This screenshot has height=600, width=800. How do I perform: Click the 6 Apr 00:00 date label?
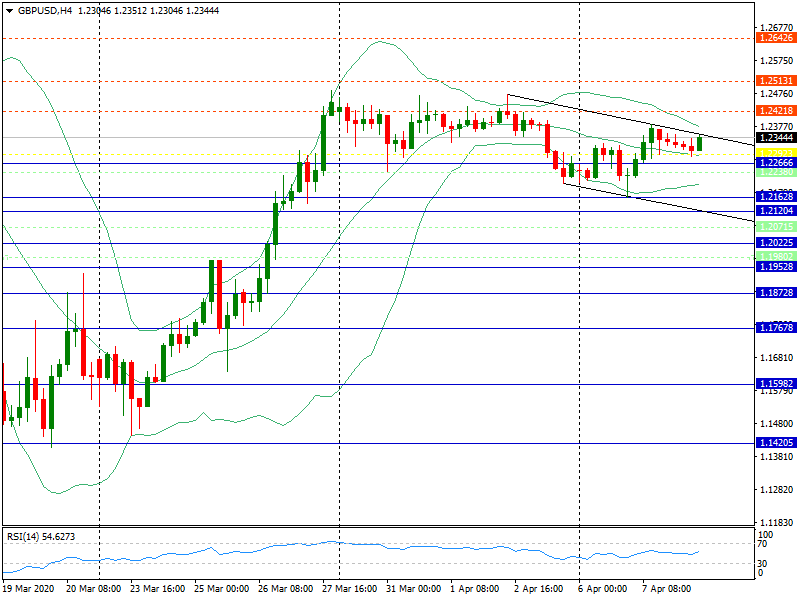602,589
